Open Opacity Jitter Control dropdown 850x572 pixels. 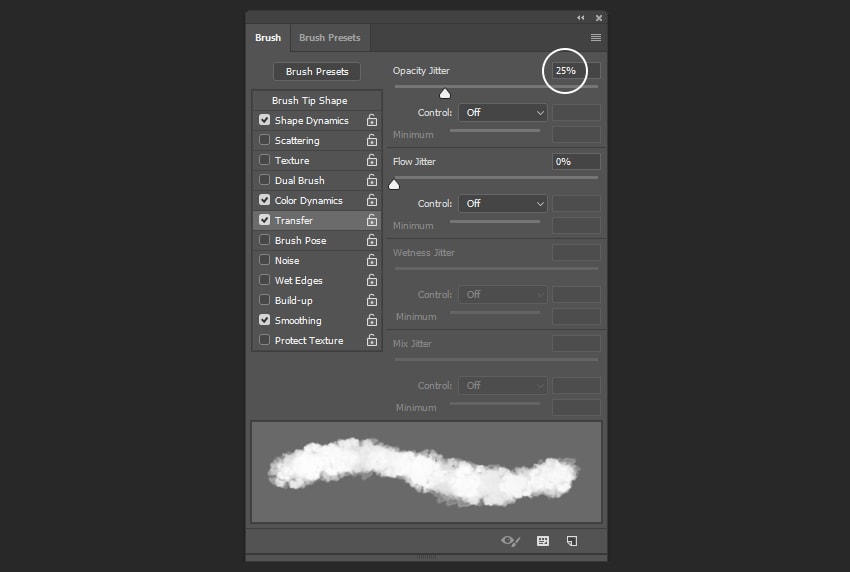click(x=503, y=113)
